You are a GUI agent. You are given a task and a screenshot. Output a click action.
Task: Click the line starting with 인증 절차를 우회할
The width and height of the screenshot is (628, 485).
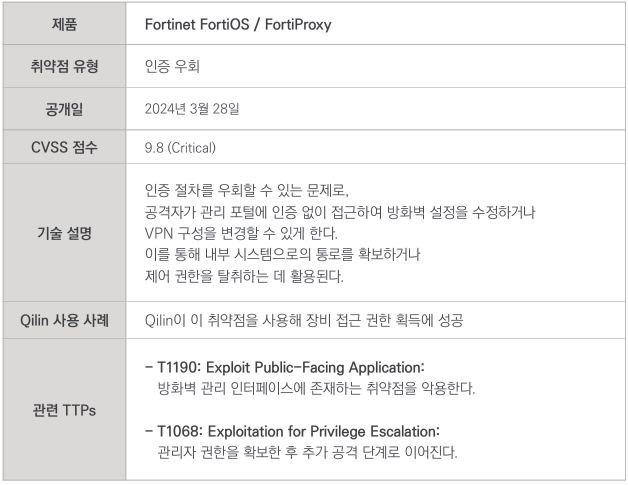(248, 190)
